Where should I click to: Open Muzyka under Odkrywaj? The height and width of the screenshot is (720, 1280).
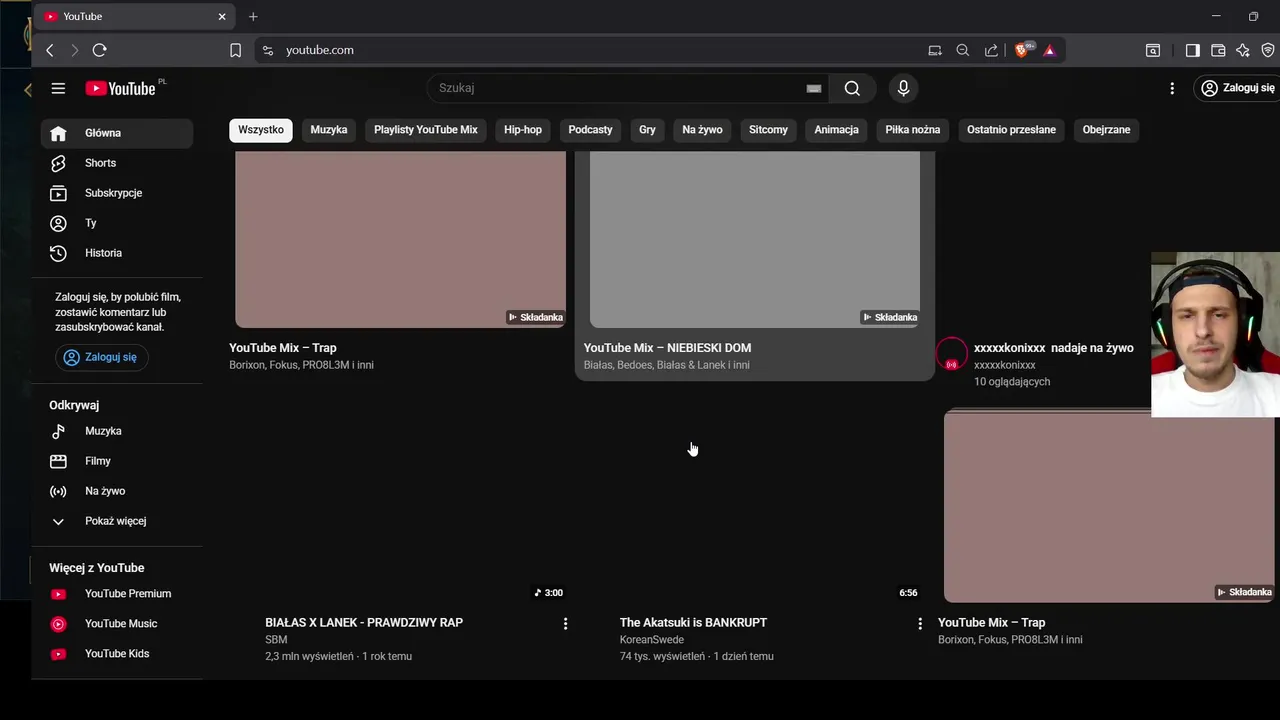117,431
